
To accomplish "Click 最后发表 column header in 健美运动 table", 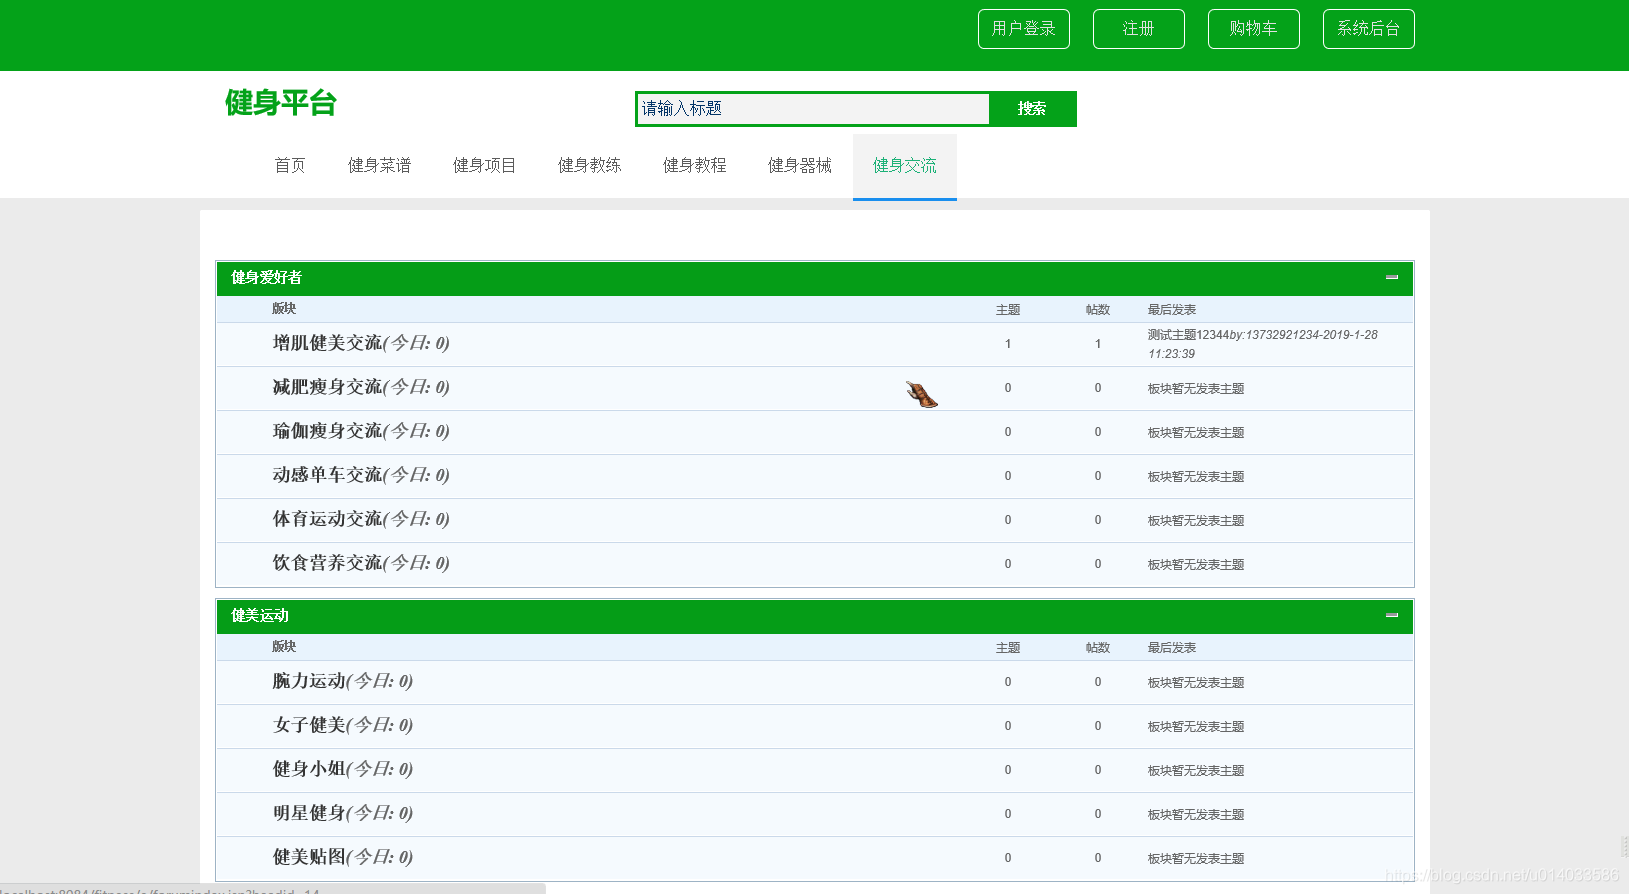I will (1172, 648).
